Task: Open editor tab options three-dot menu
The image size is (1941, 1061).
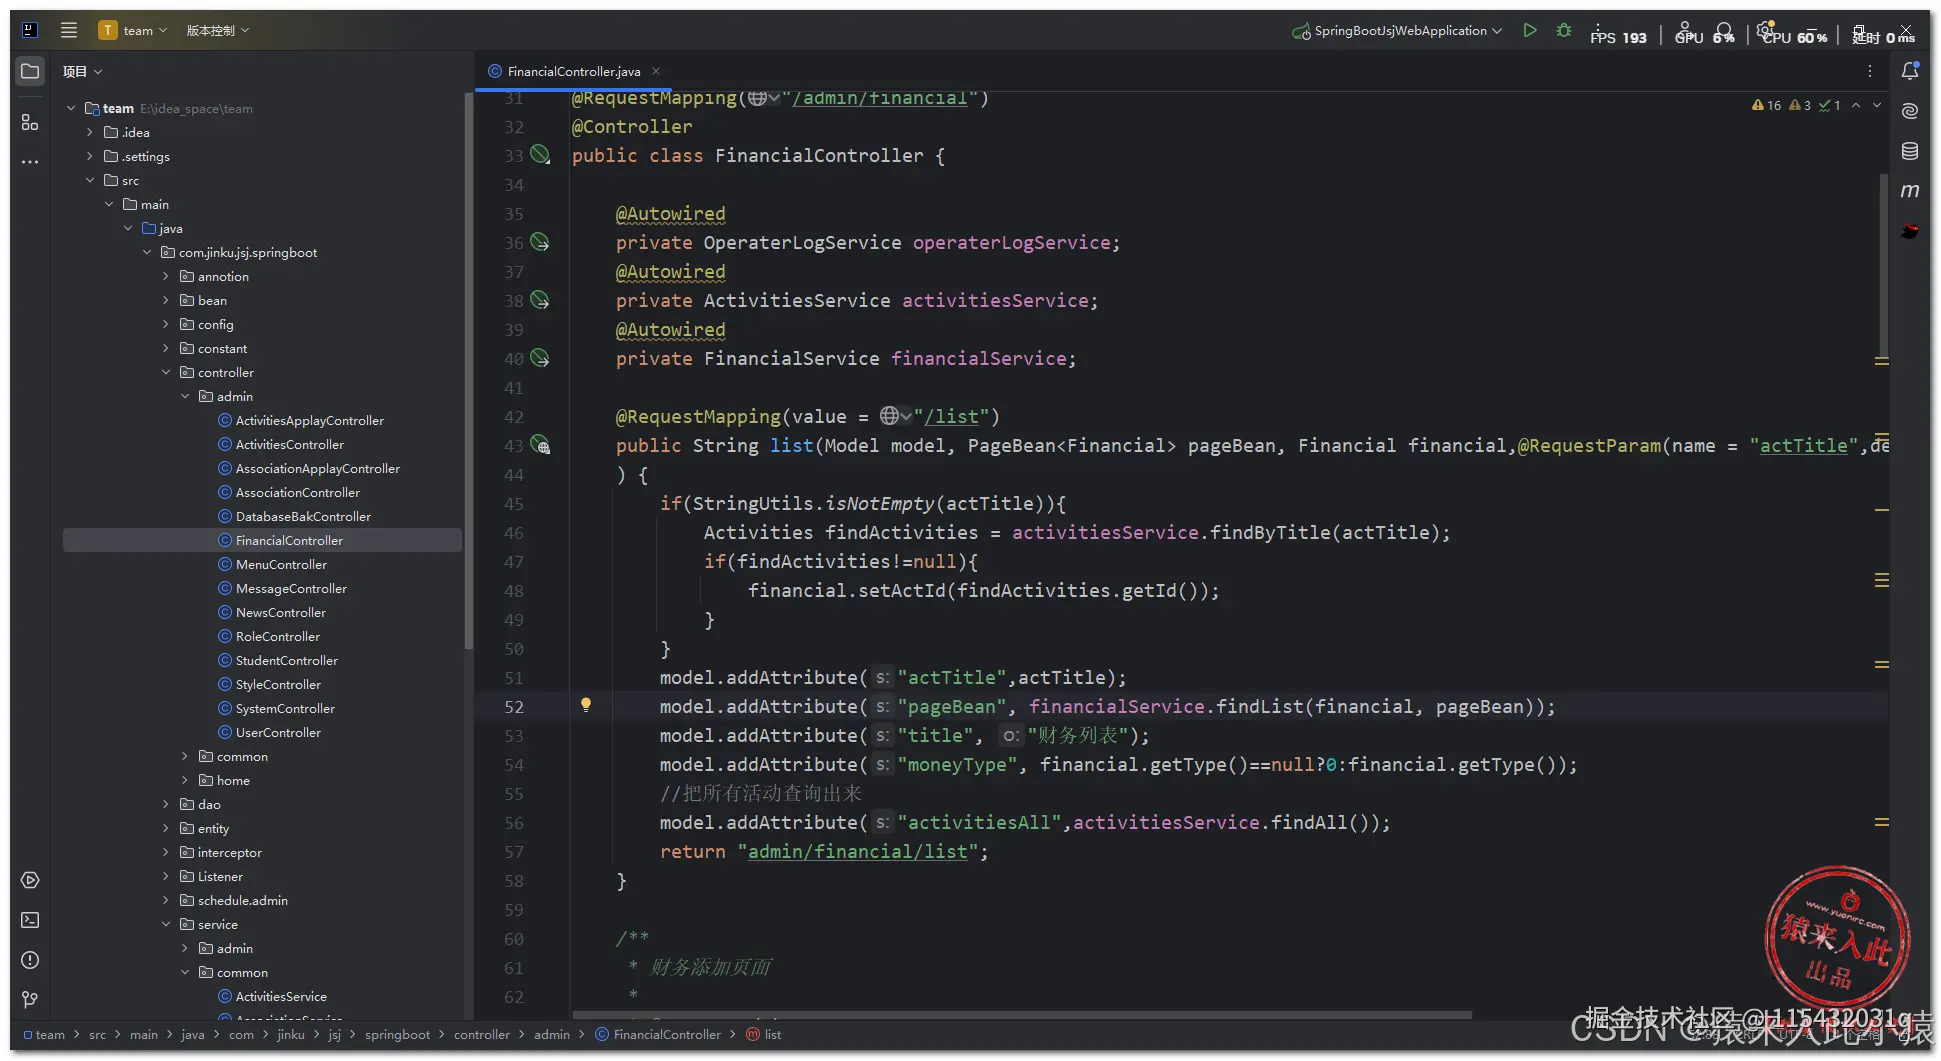Action: [1869, 71]
